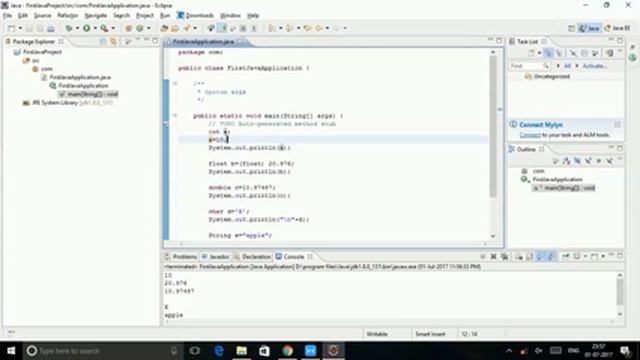Viewport: 640px width, 360px height.
Task: Click the All link in Task List
Action: [x=567, y=66]
